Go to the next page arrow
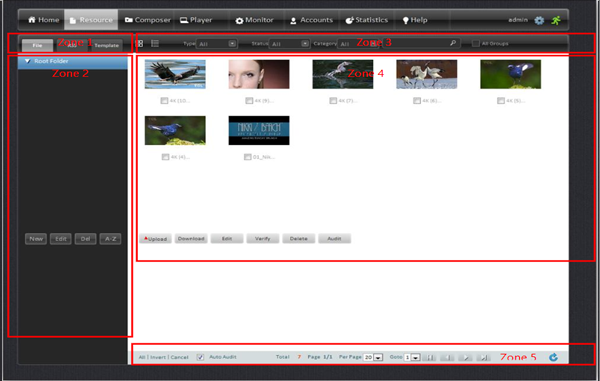 pyautogui.click(x=465, y=357)
